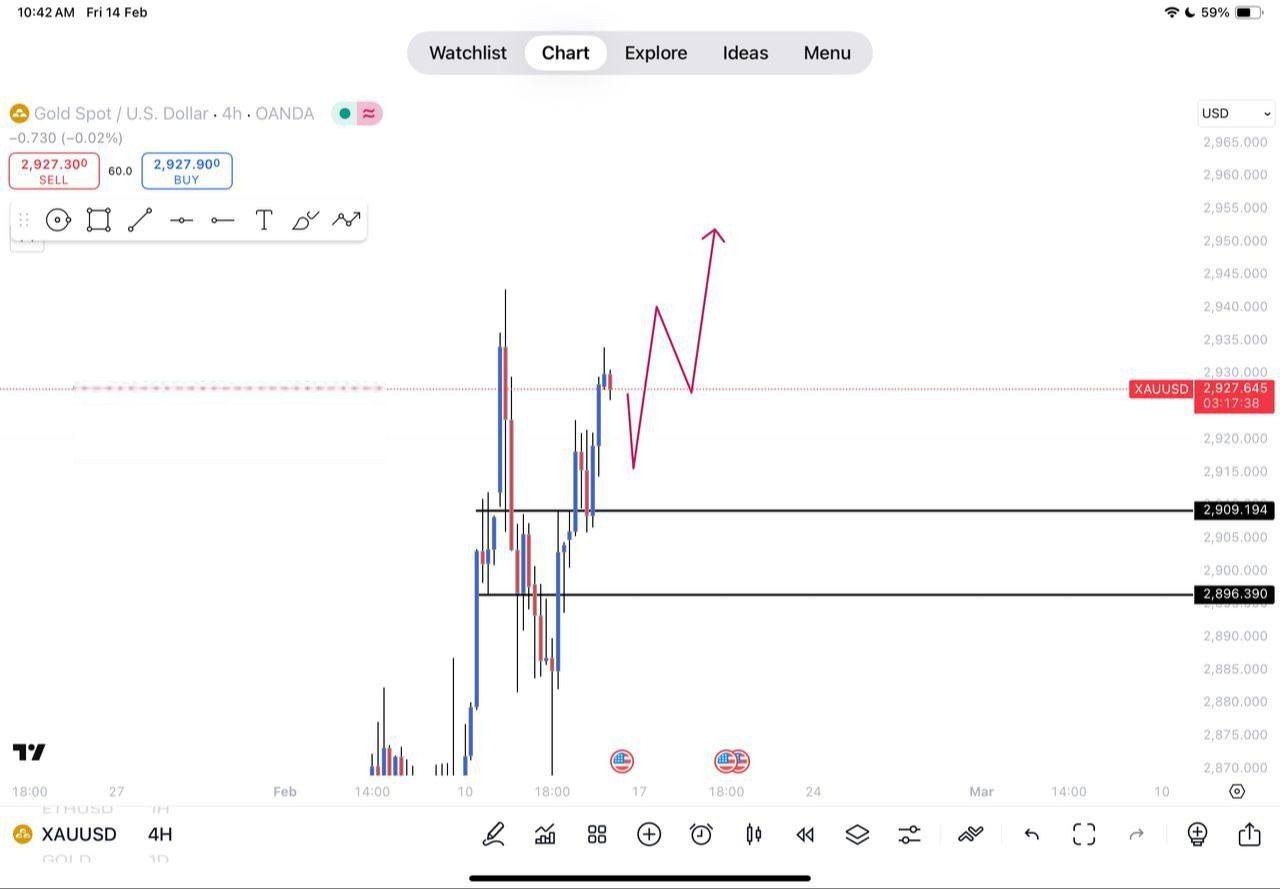Select the trend line tool
Image resolution: width=1280 pixels, height=889 pixels.
click(x=140, y=220)
